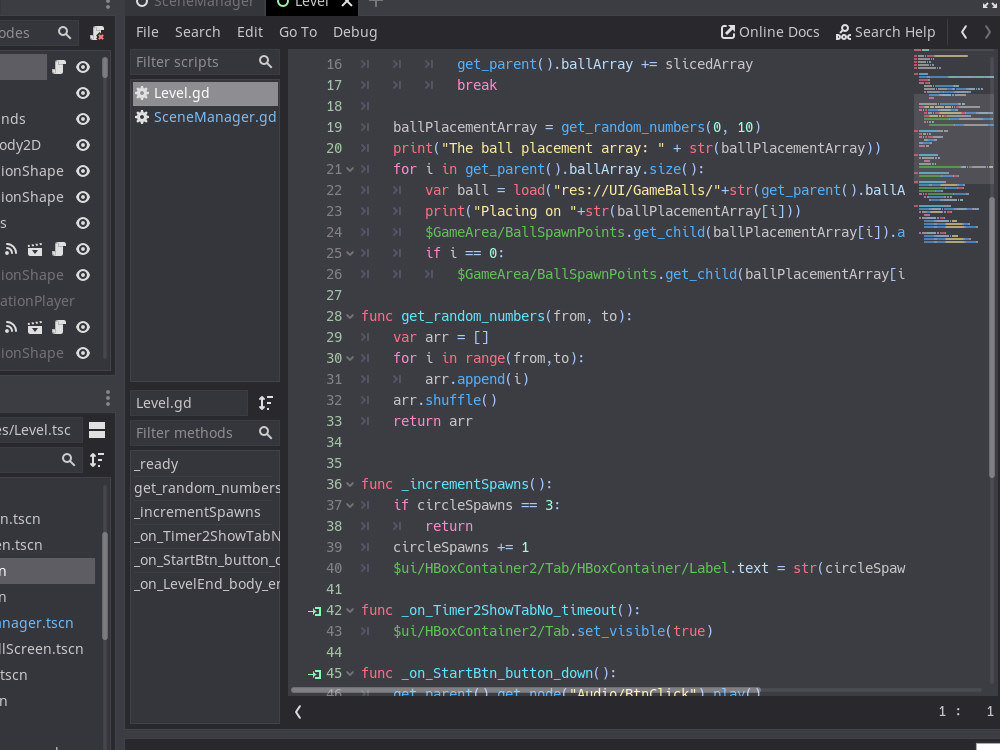Select the 'llScreen.tscn' file in FileSystem
The width and height of the screenshot is (1000, 750).
[42, 649]
